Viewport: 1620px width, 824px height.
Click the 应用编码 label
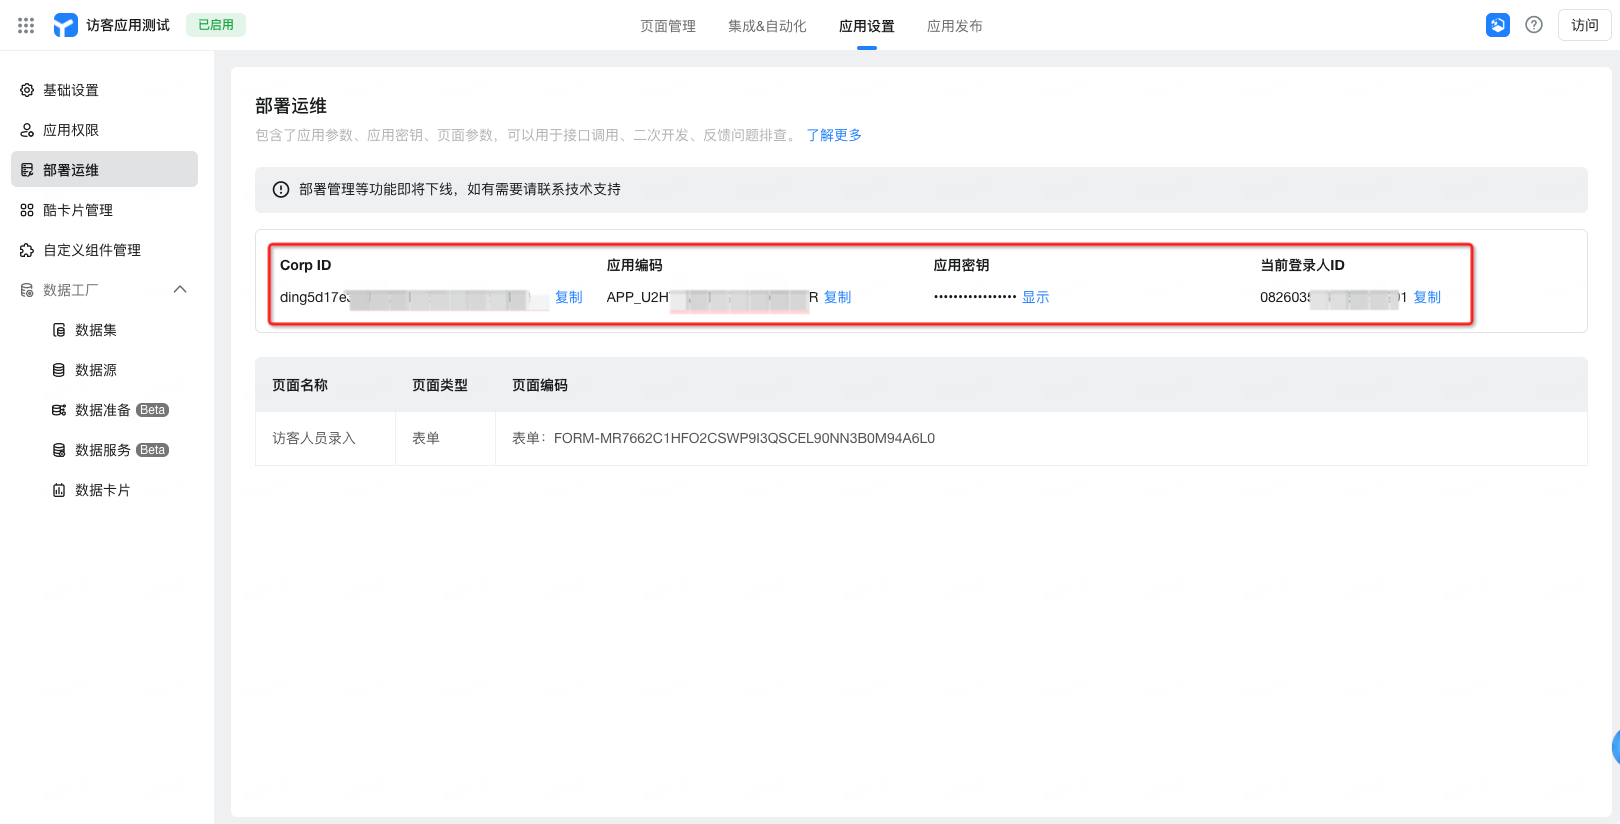tap(635, 265)
